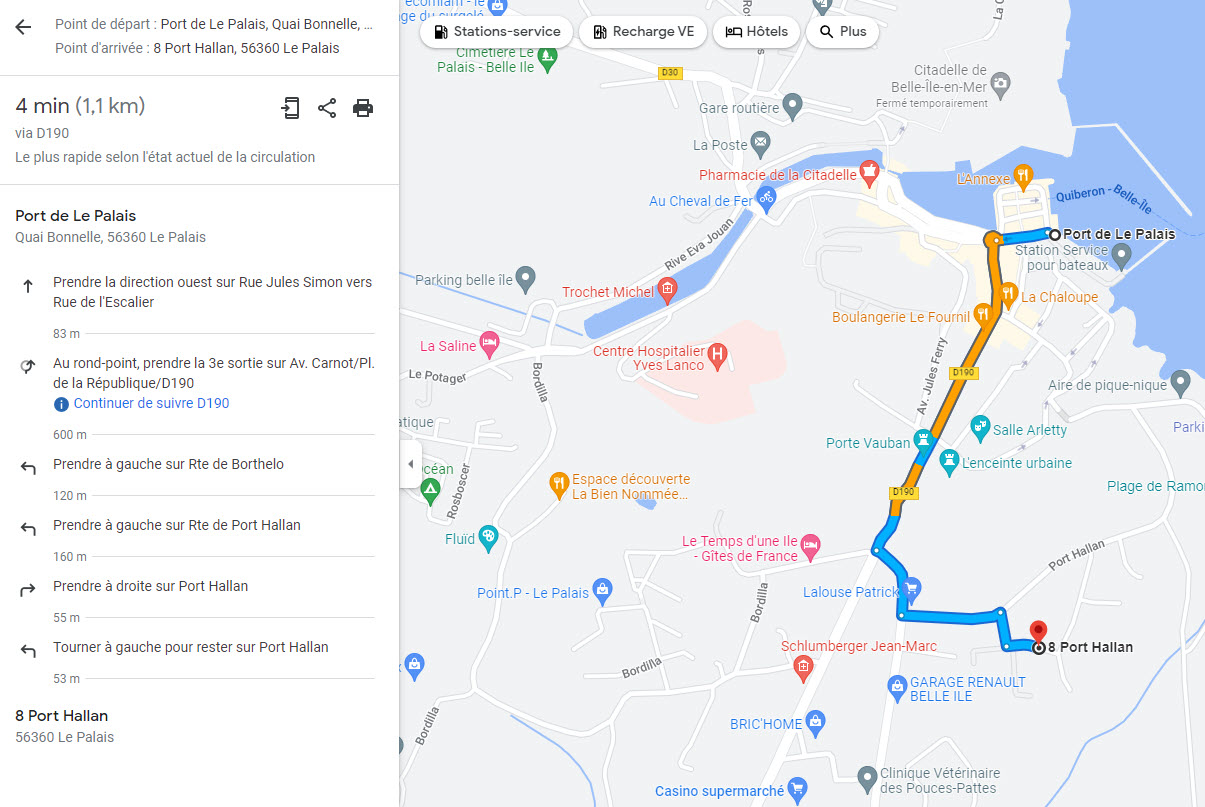Send directions to your phone icon
This screenshot has width=1205, height=807.
pos(290,108)
